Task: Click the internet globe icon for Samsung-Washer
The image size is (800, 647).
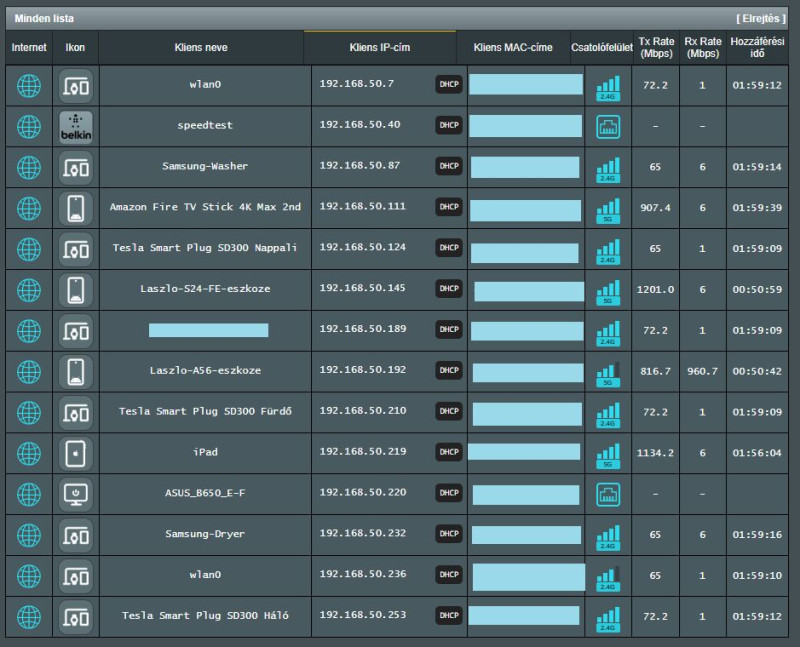Action: click(29, 167)
